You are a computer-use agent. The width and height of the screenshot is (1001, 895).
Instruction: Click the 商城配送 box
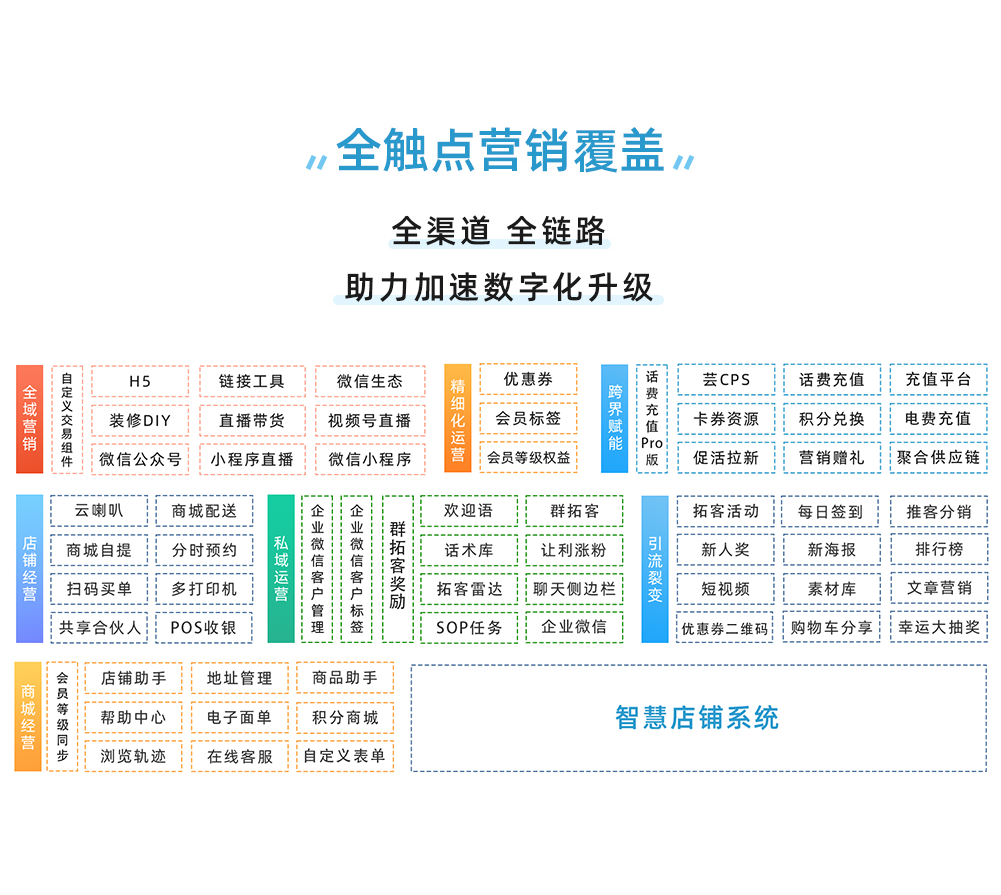(x=204, y=511)
